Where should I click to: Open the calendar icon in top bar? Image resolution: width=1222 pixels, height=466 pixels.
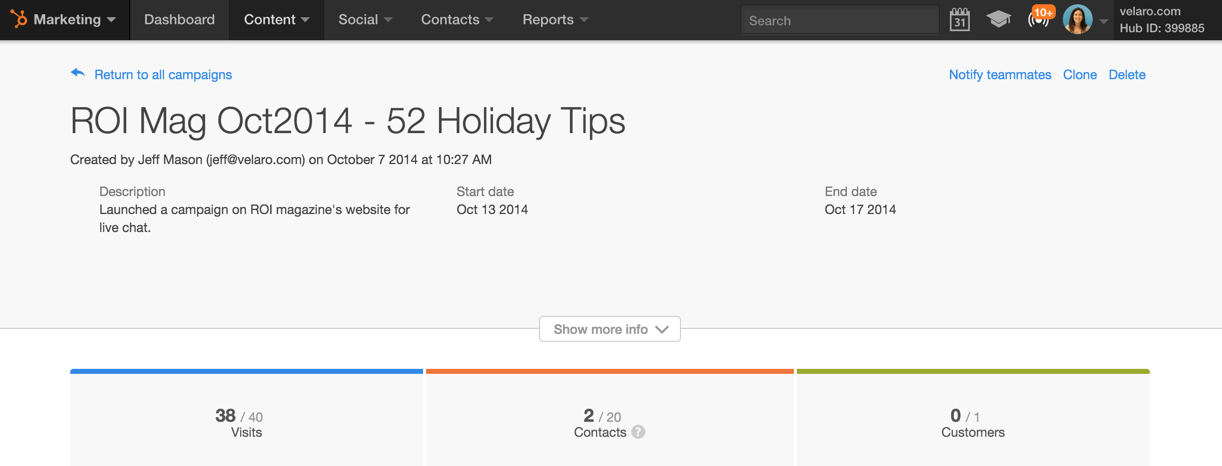click(x=959, y=19)
